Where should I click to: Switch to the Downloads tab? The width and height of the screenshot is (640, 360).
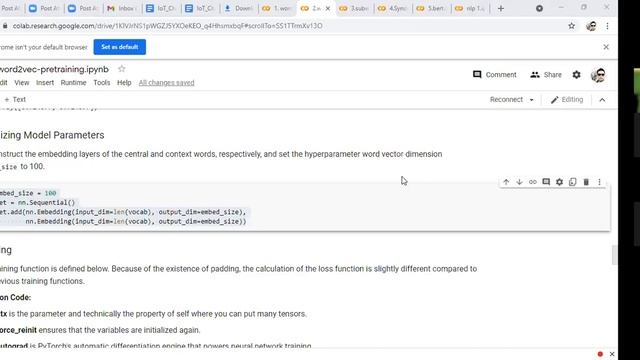click(x=239, y=8)
